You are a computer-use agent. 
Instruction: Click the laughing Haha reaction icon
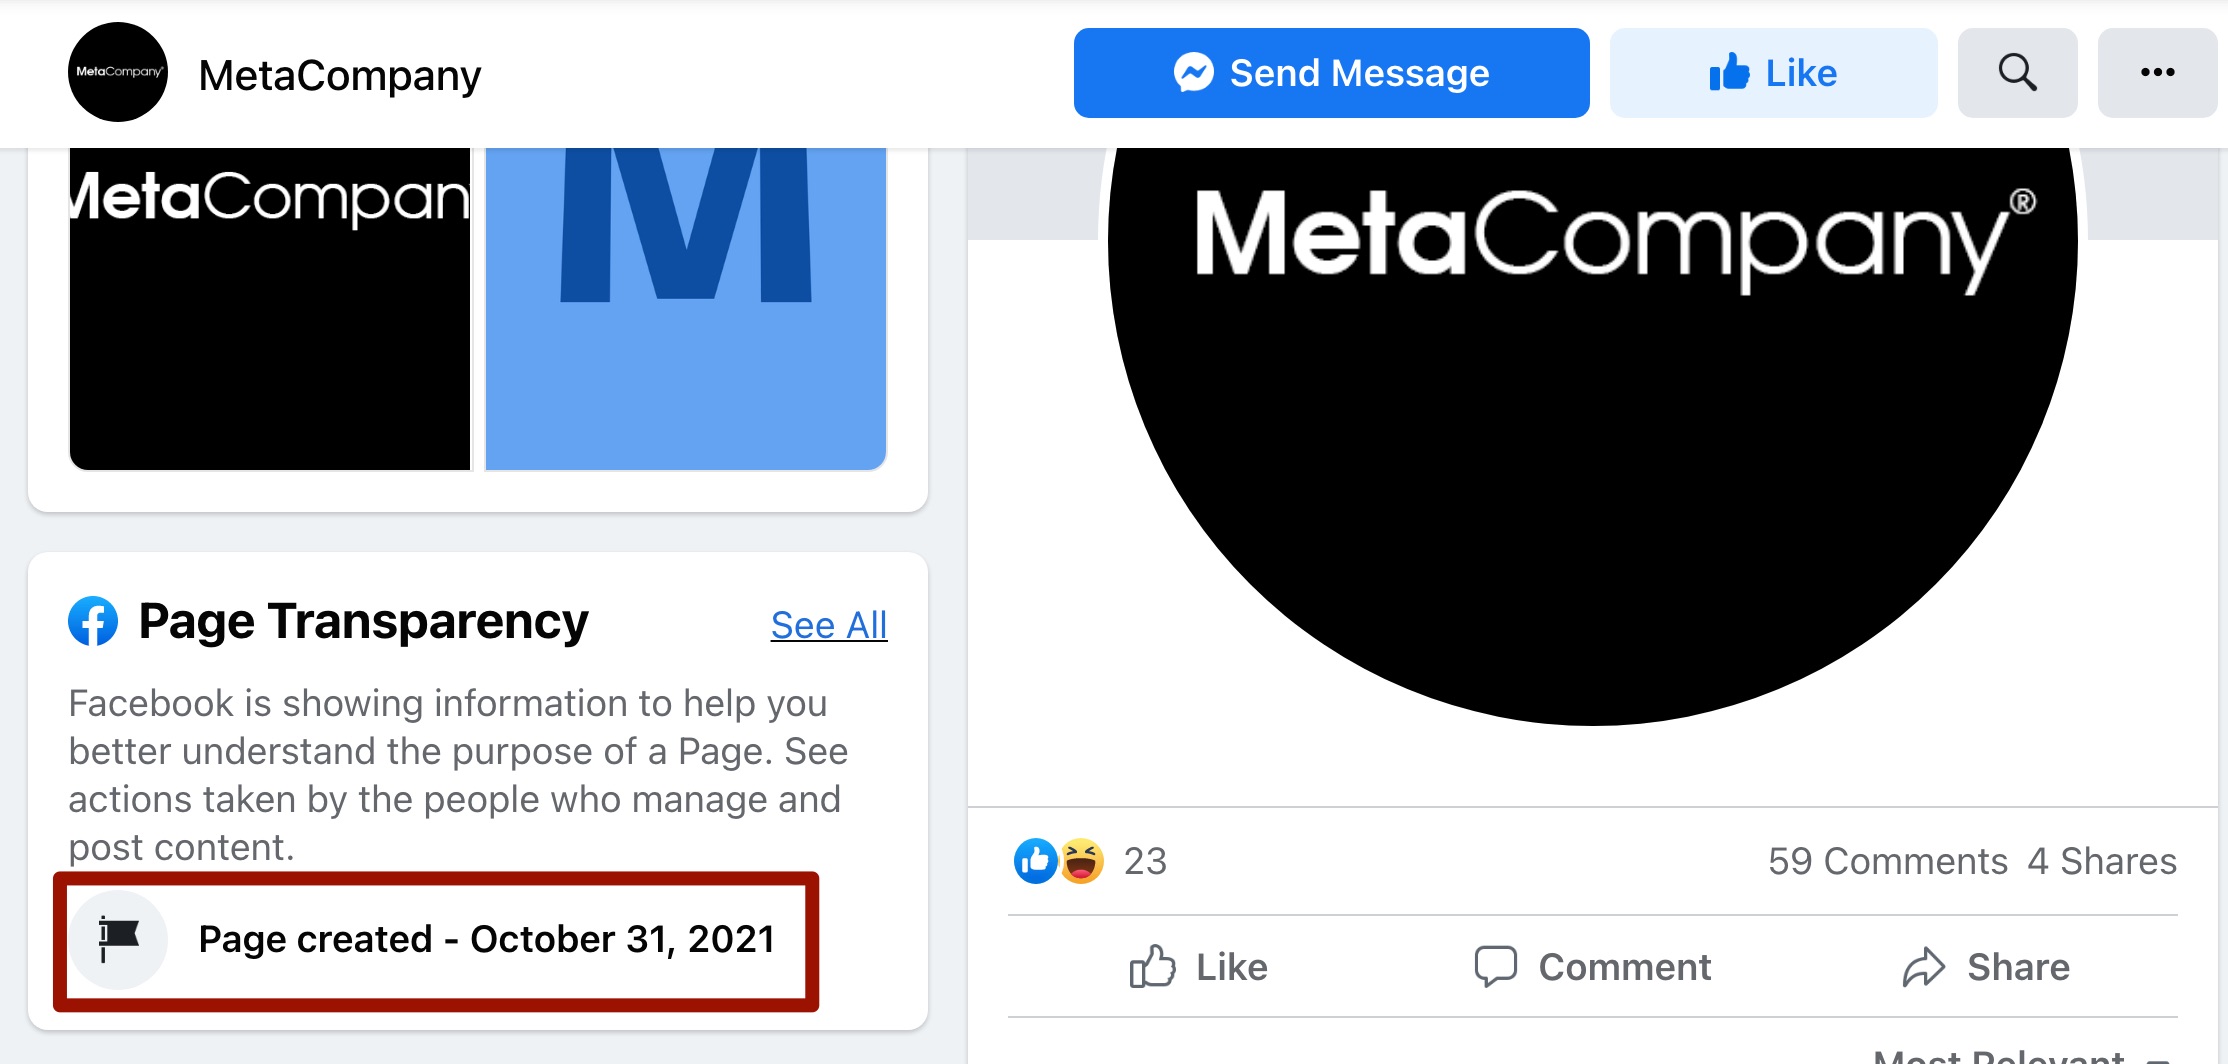tap(1082, 861)
